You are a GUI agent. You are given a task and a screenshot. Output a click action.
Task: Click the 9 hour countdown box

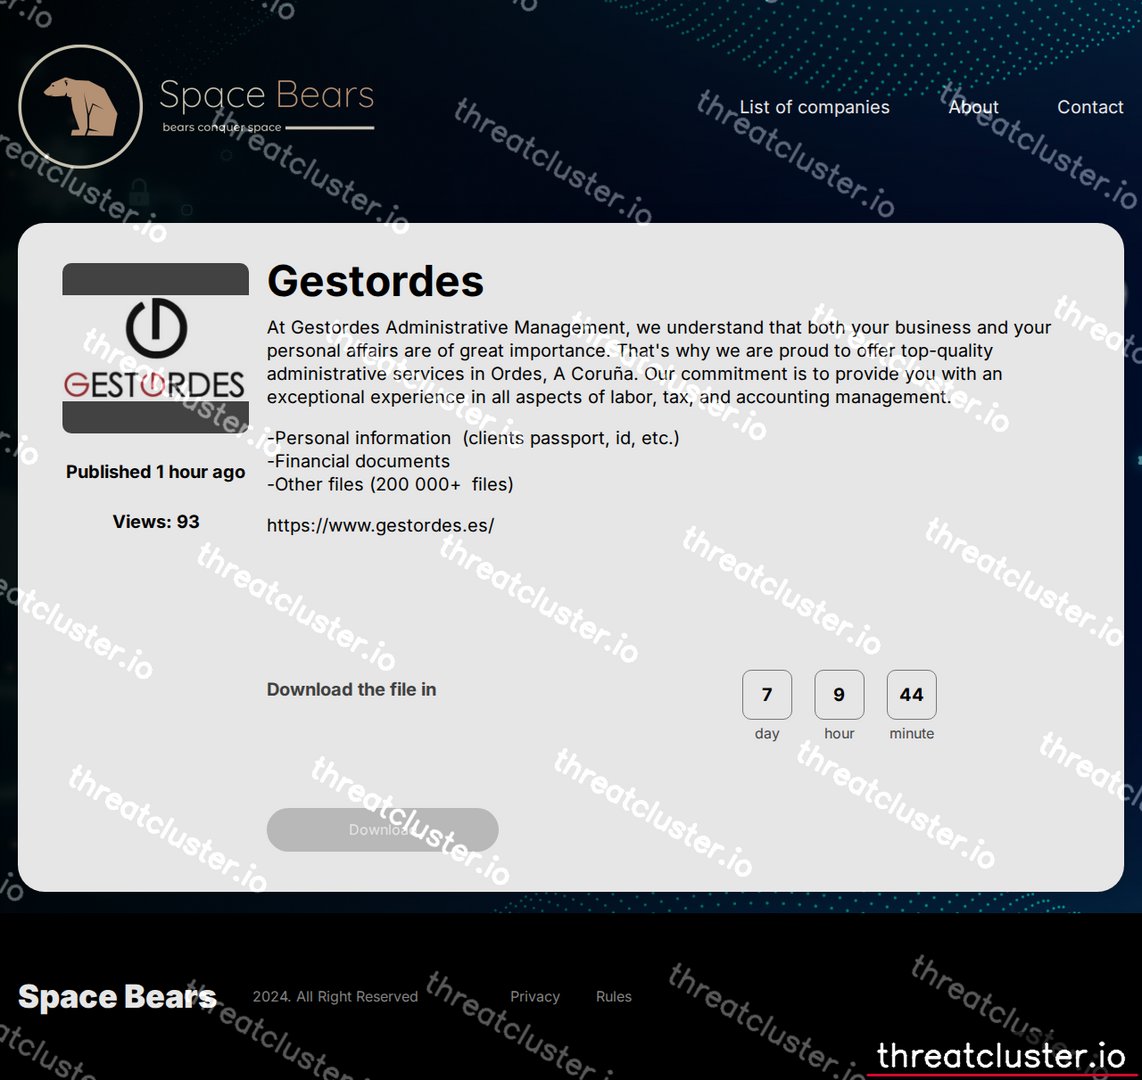pos(839,694)
